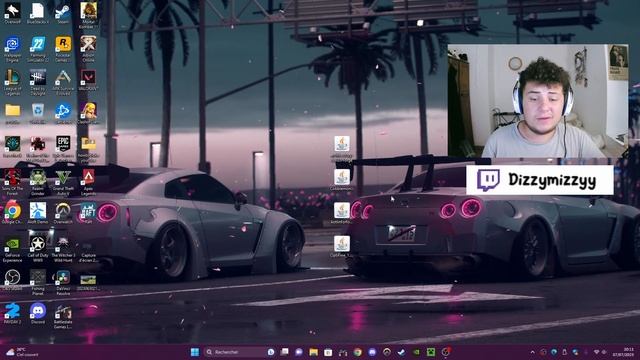Open DaVinci Resolve desktop shortcut

[63, 282]
